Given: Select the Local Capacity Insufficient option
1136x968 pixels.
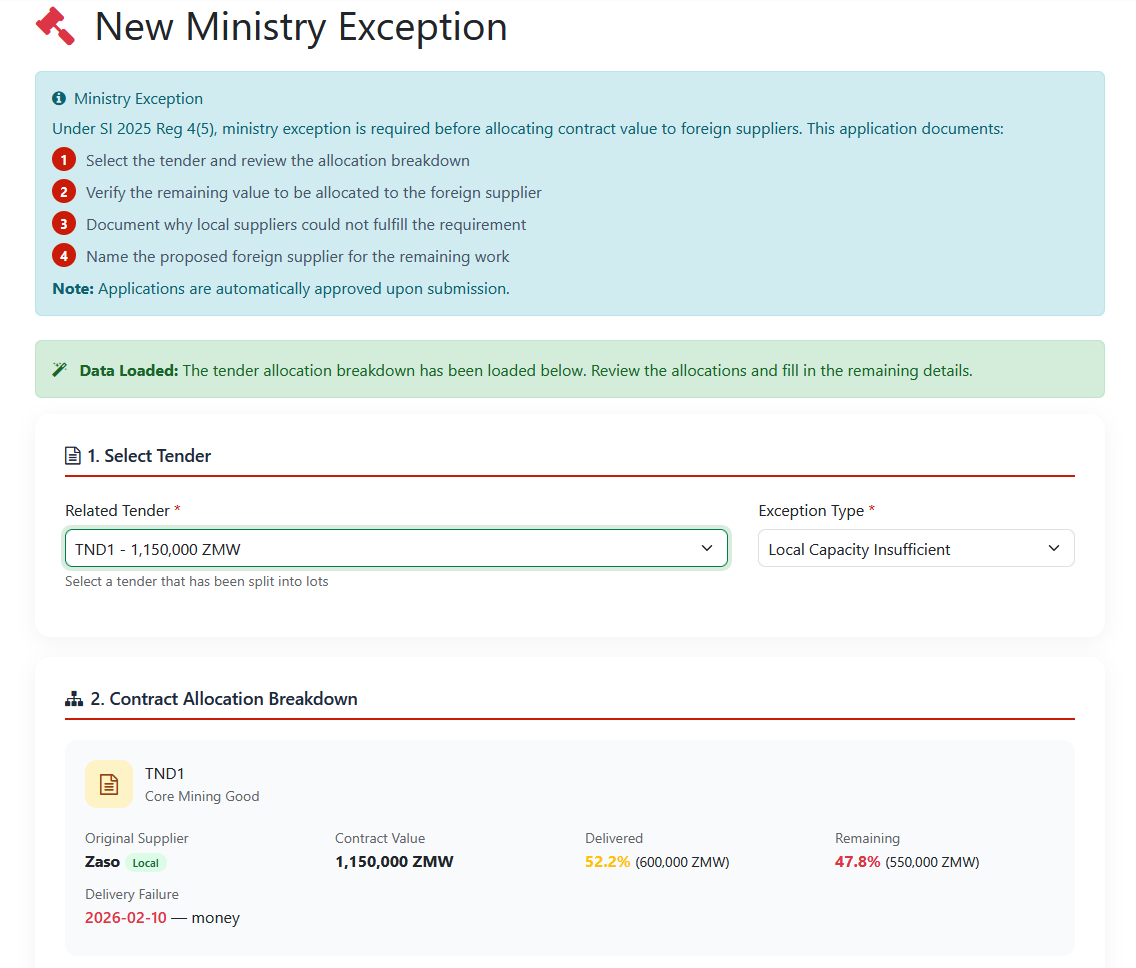Looking at the screenshot, I should 915,548.
